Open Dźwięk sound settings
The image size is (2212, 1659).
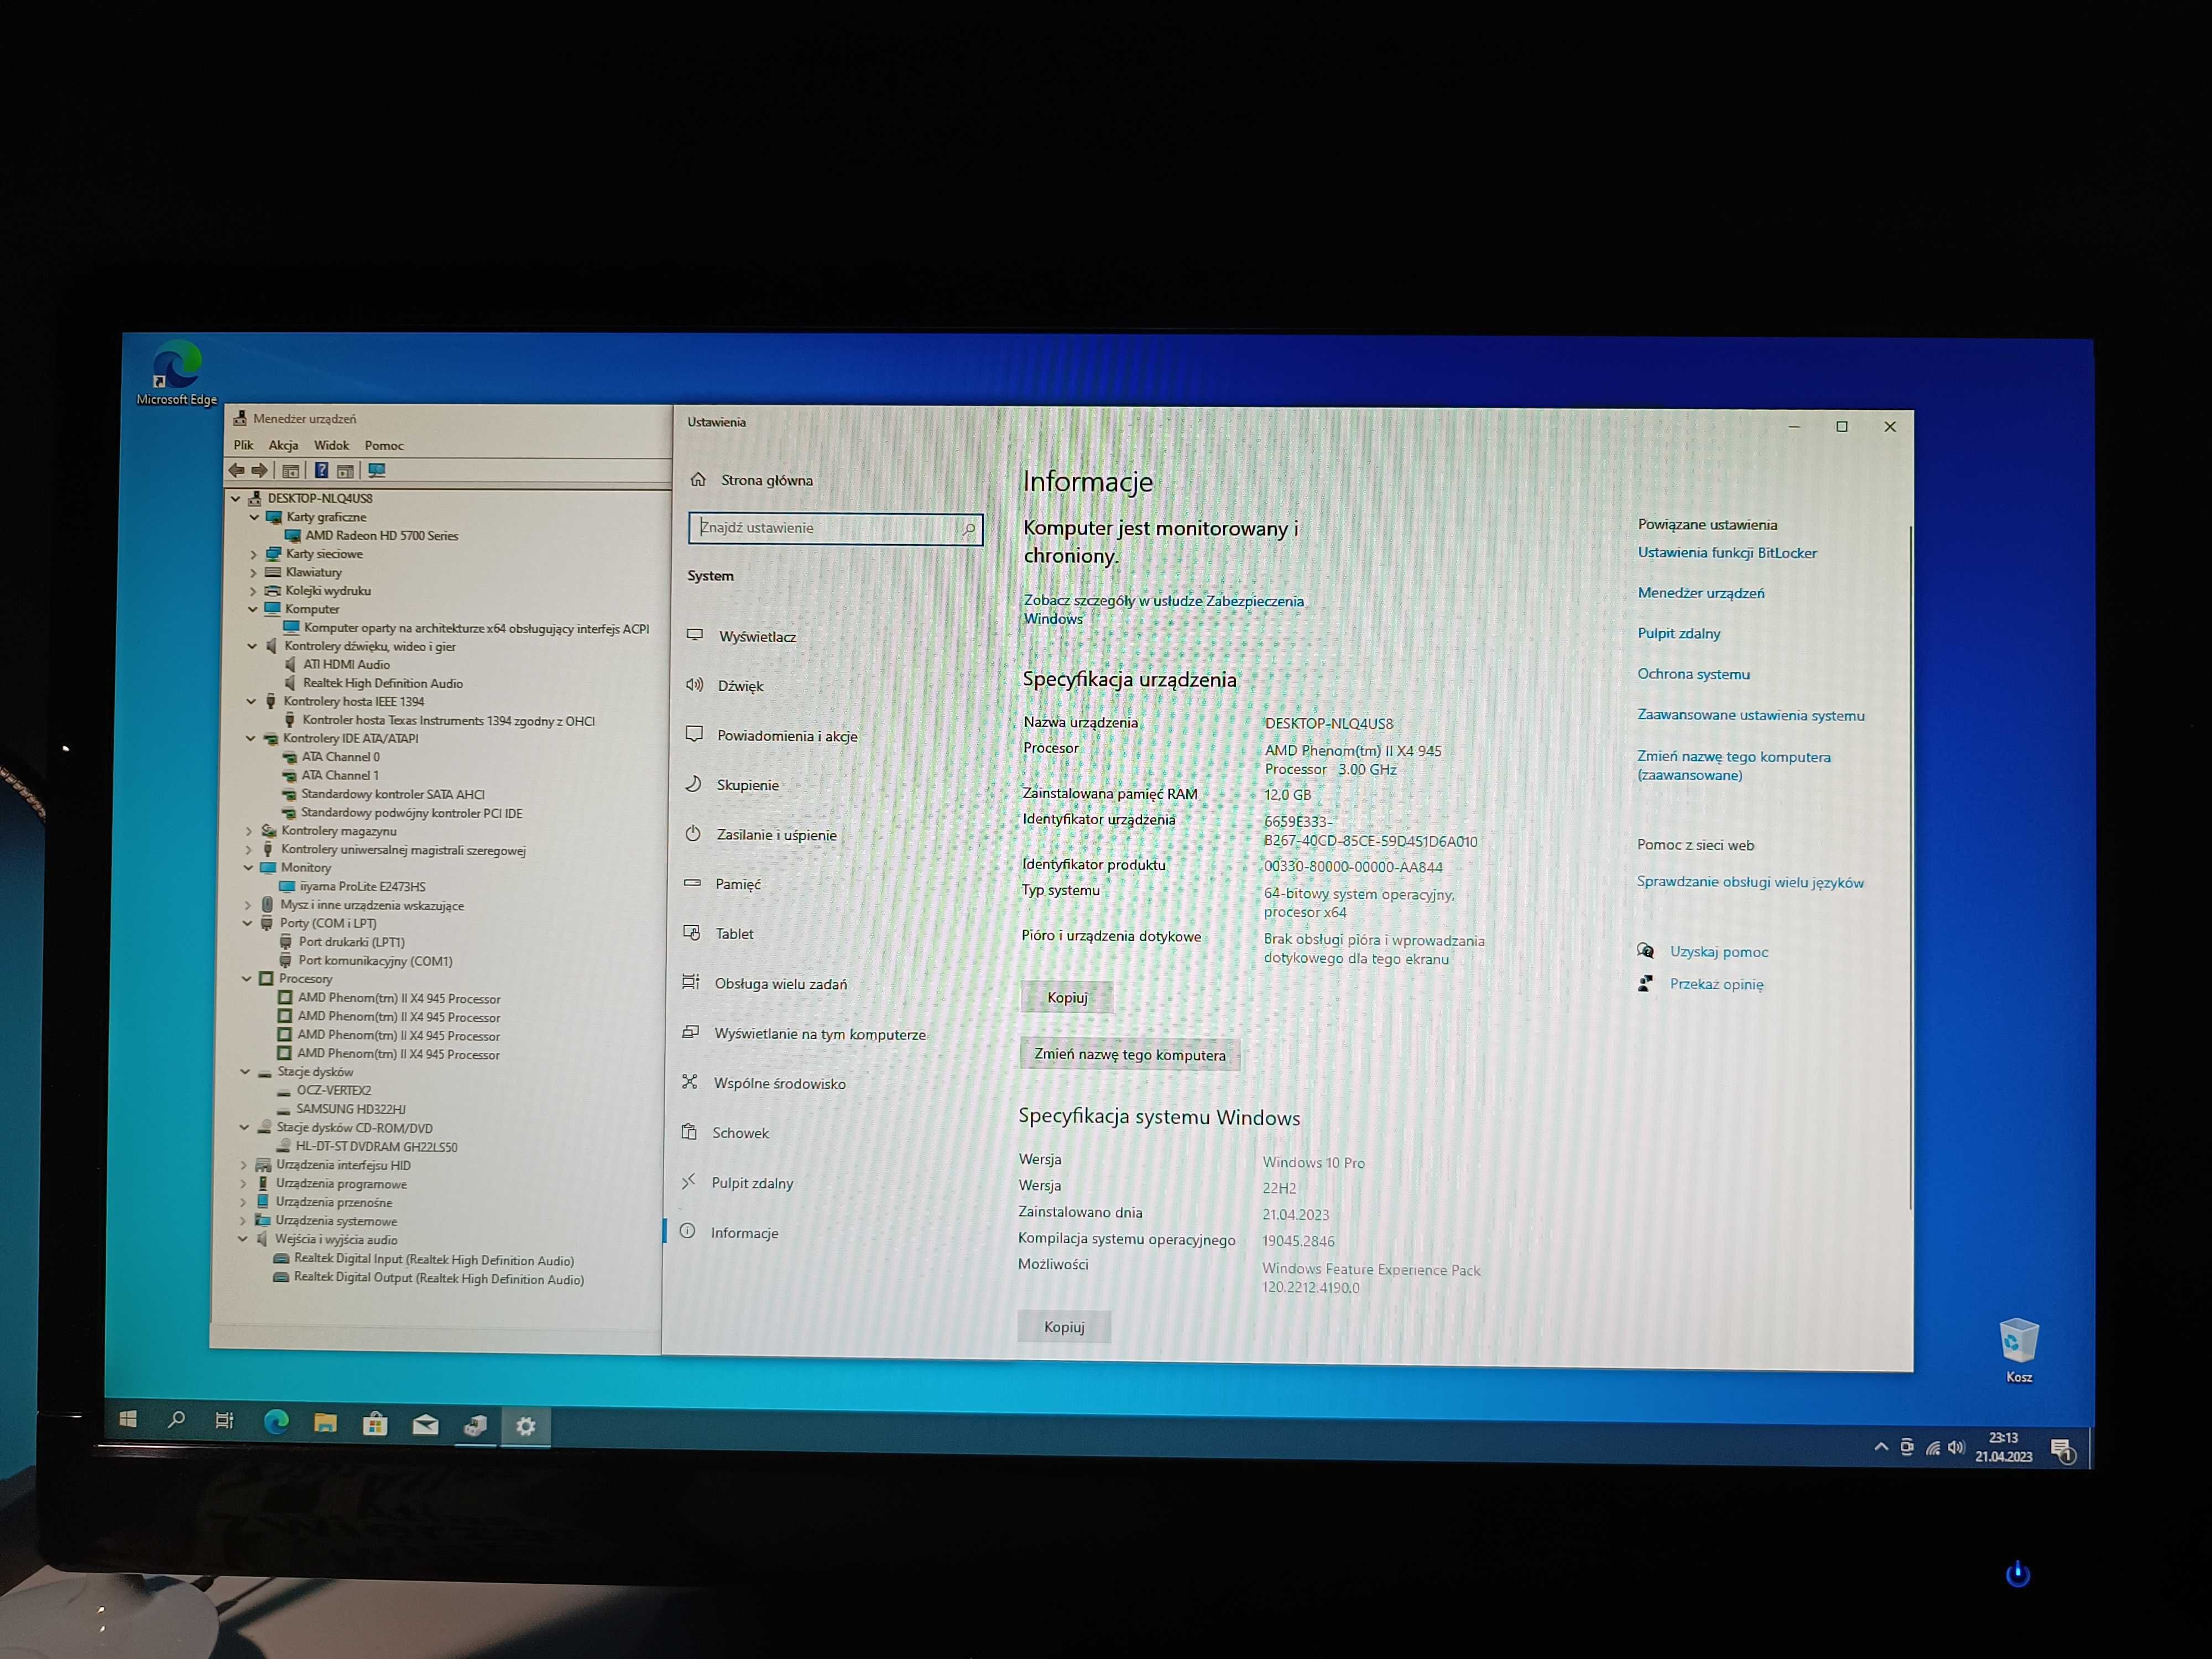(741, 686)
